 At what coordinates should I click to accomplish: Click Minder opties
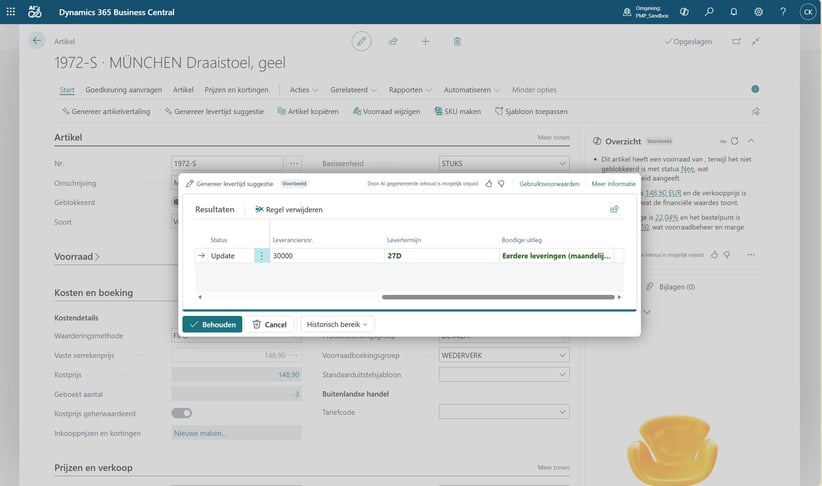(x=534, y=90)
